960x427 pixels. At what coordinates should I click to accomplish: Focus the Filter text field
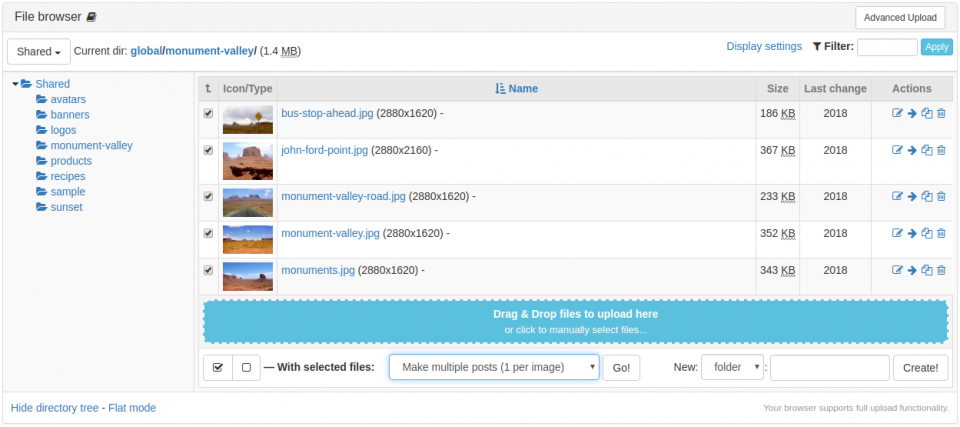pyautogui.click(x=887, y=47)
